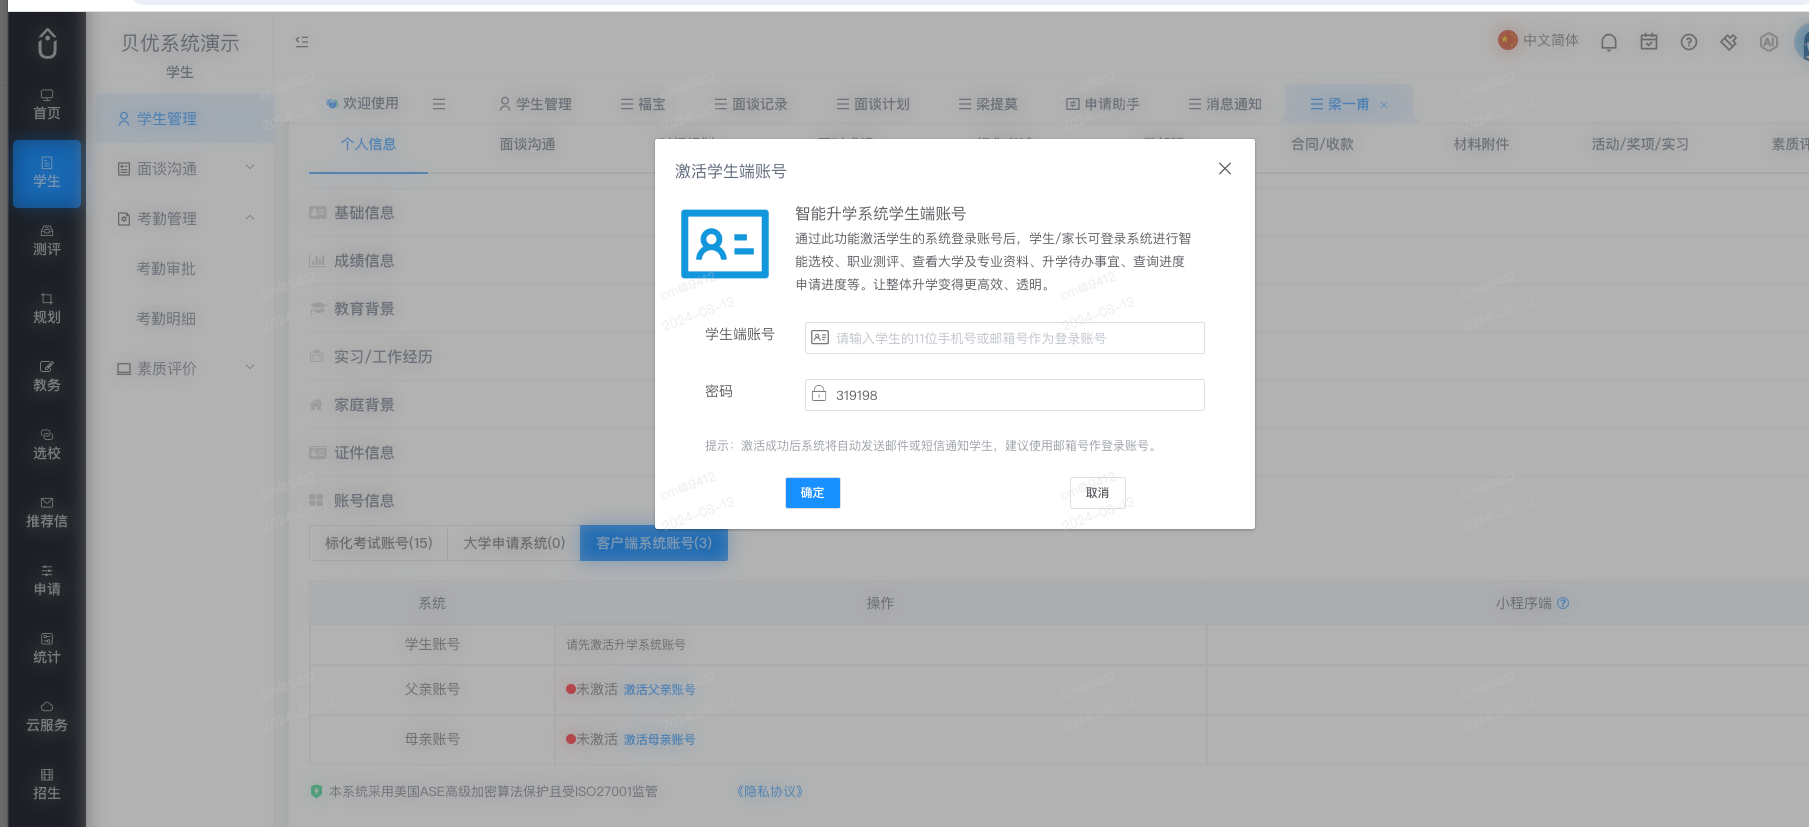
Task: Collapse the 考勤管理 menu
Action: (x=186, y=219)
